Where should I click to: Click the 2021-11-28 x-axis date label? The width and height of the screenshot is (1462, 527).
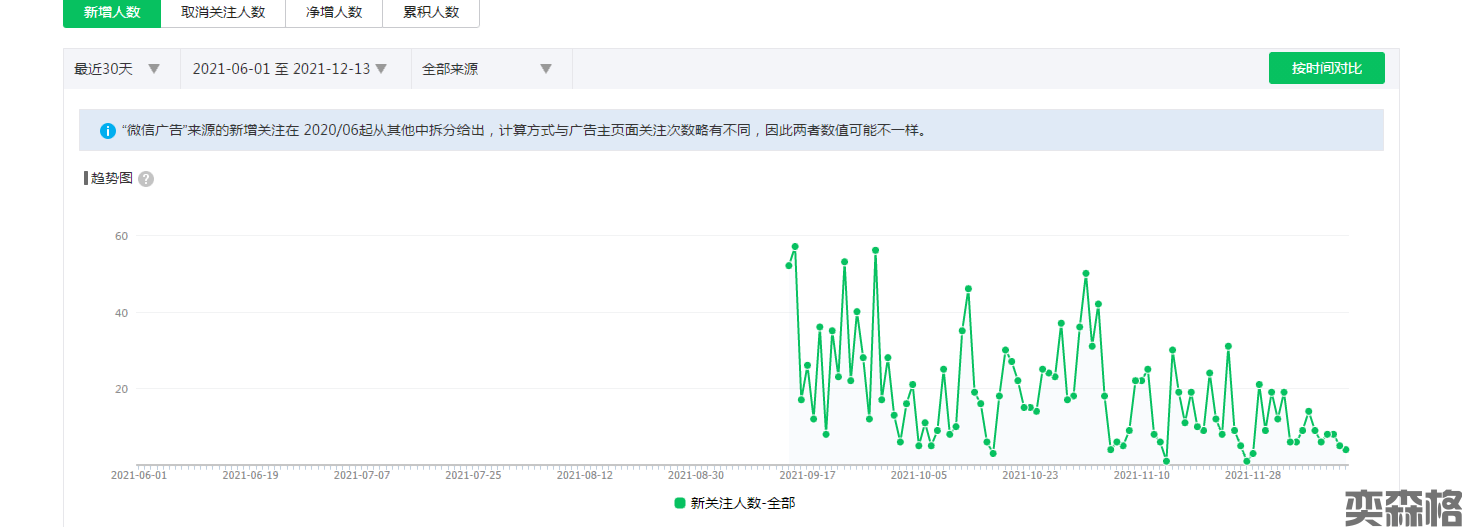click(x=1253, y=476)
